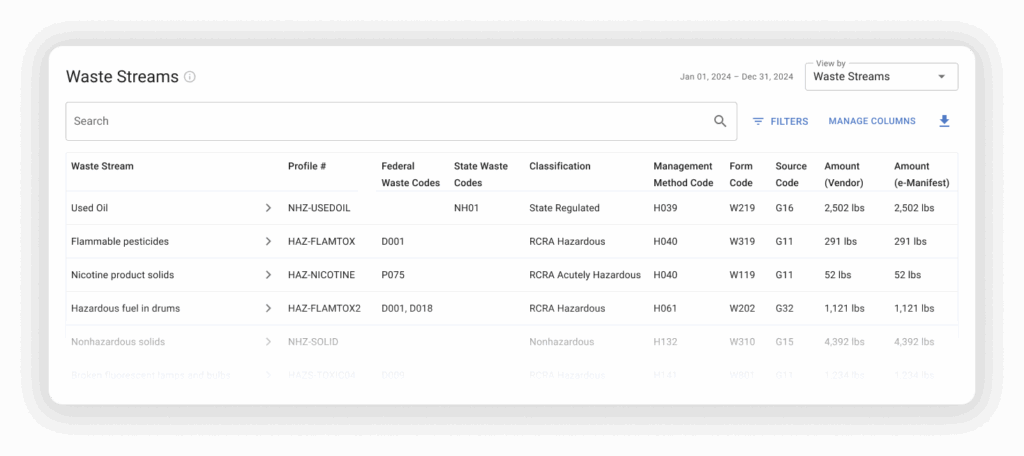Click the Federal Waste Codes header
This screenshot has height=456, width=1024.
410,174
